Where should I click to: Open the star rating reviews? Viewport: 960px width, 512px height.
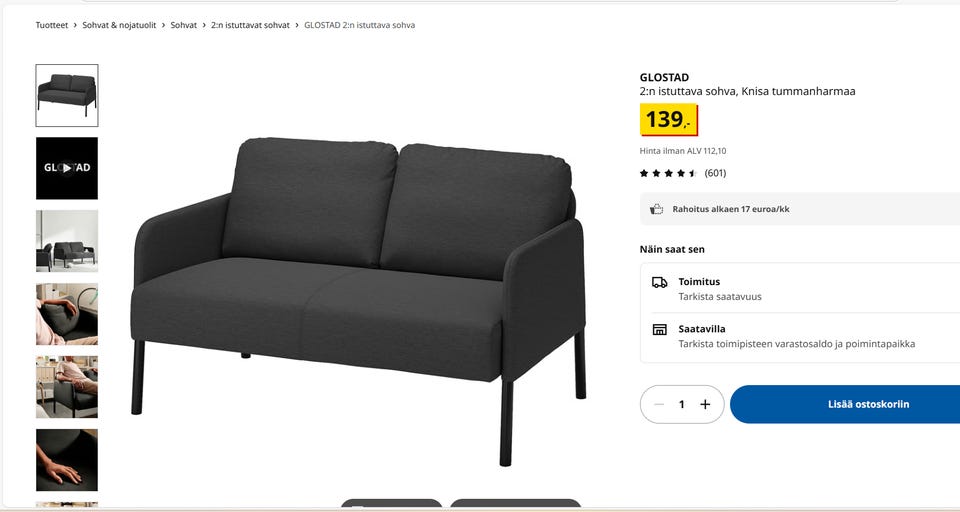click(x=683, y=173)
